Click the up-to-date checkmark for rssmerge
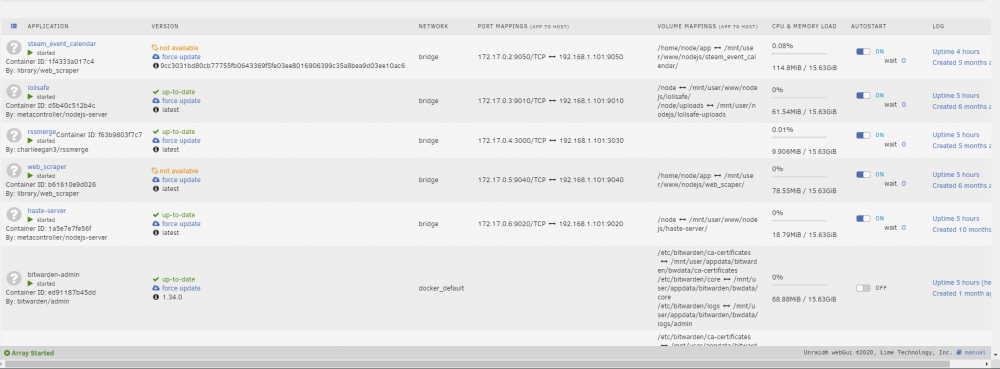This screenshot has width=1000, height=369. click(x=156, y=131)
